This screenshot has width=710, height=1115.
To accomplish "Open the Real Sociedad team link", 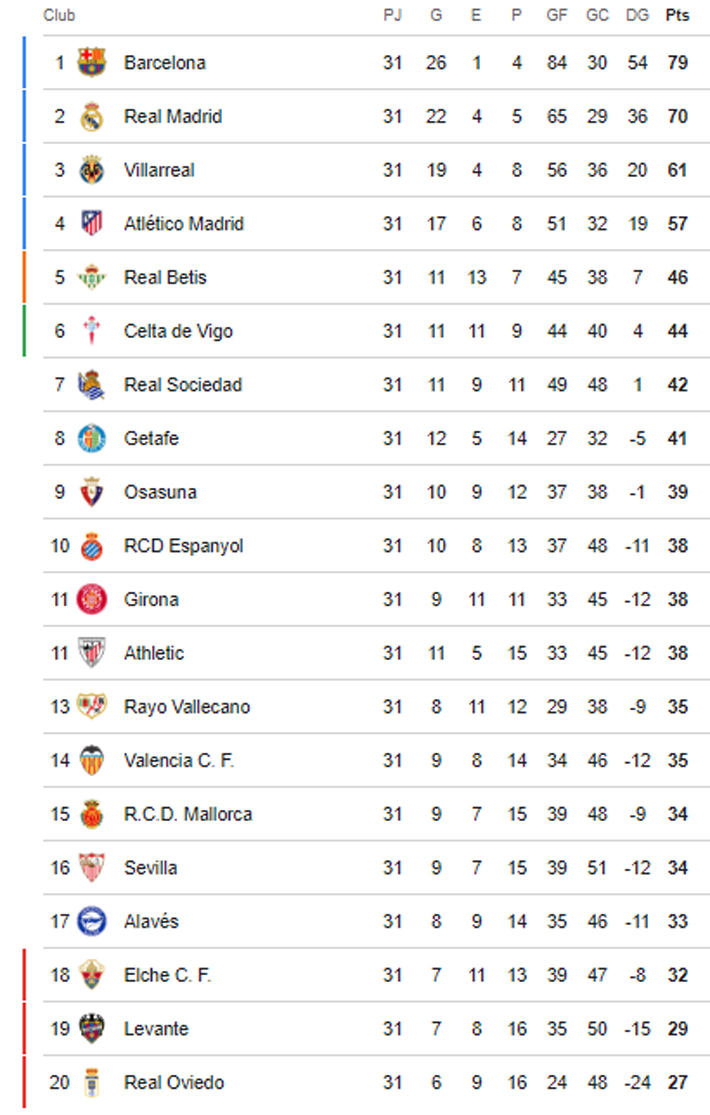I will point(183,385).
